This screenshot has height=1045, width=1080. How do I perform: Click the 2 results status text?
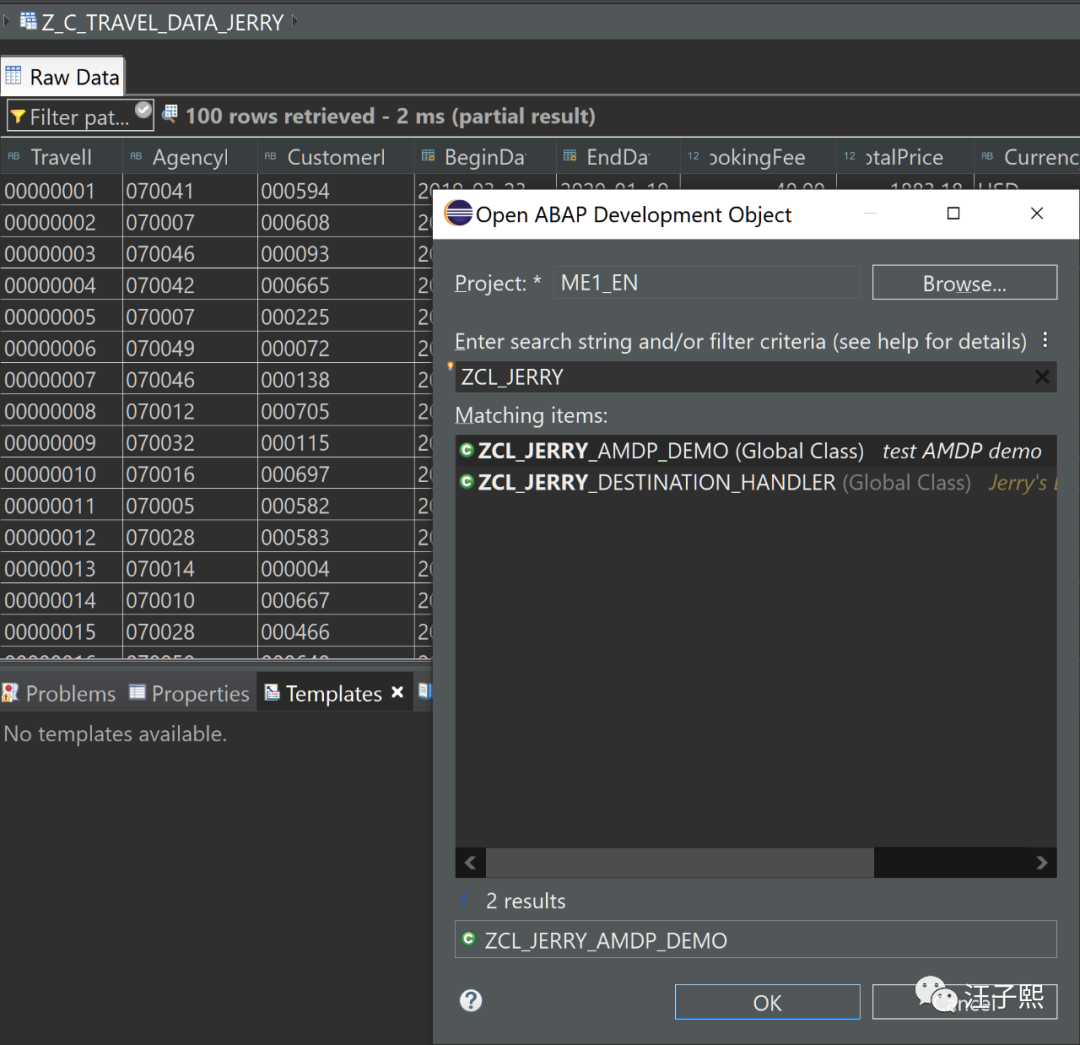click(526, 901)
